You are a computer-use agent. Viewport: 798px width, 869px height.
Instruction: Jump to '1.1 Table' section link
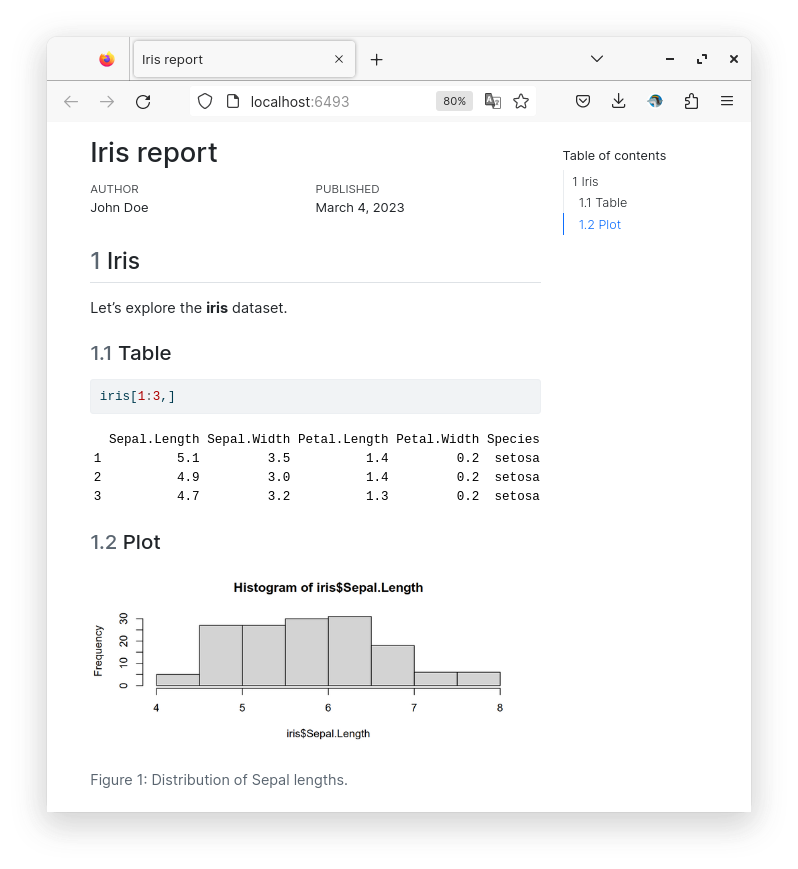click(603, 203)
